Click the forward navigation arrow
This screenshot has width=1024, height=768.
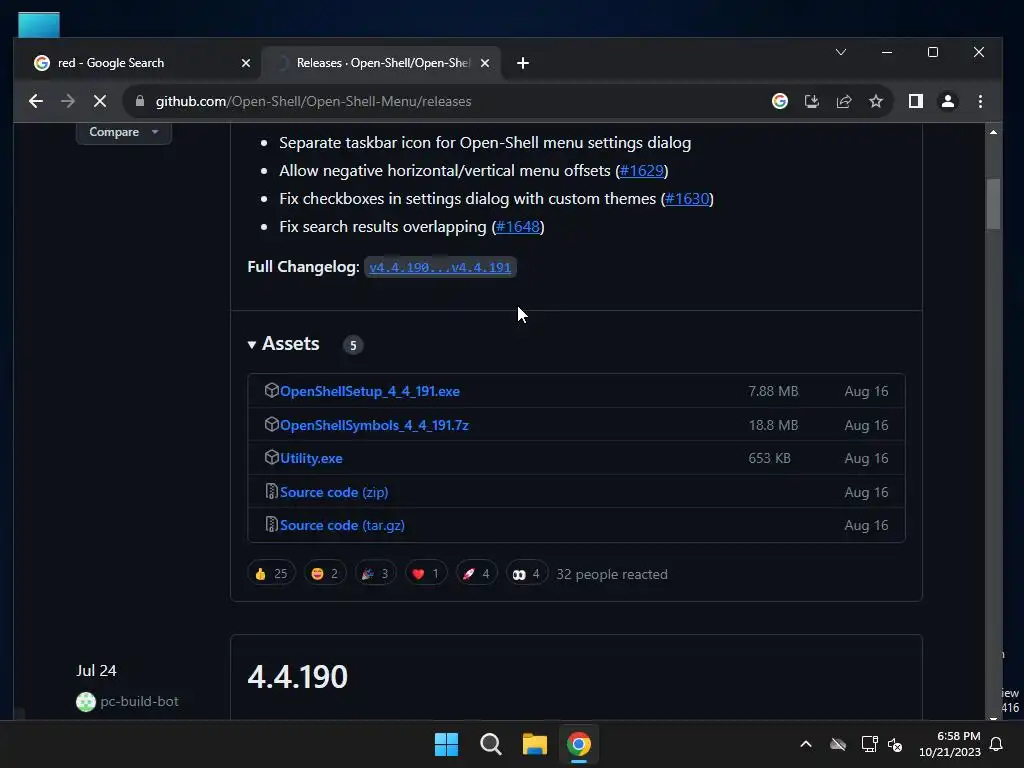click(68, 101)
